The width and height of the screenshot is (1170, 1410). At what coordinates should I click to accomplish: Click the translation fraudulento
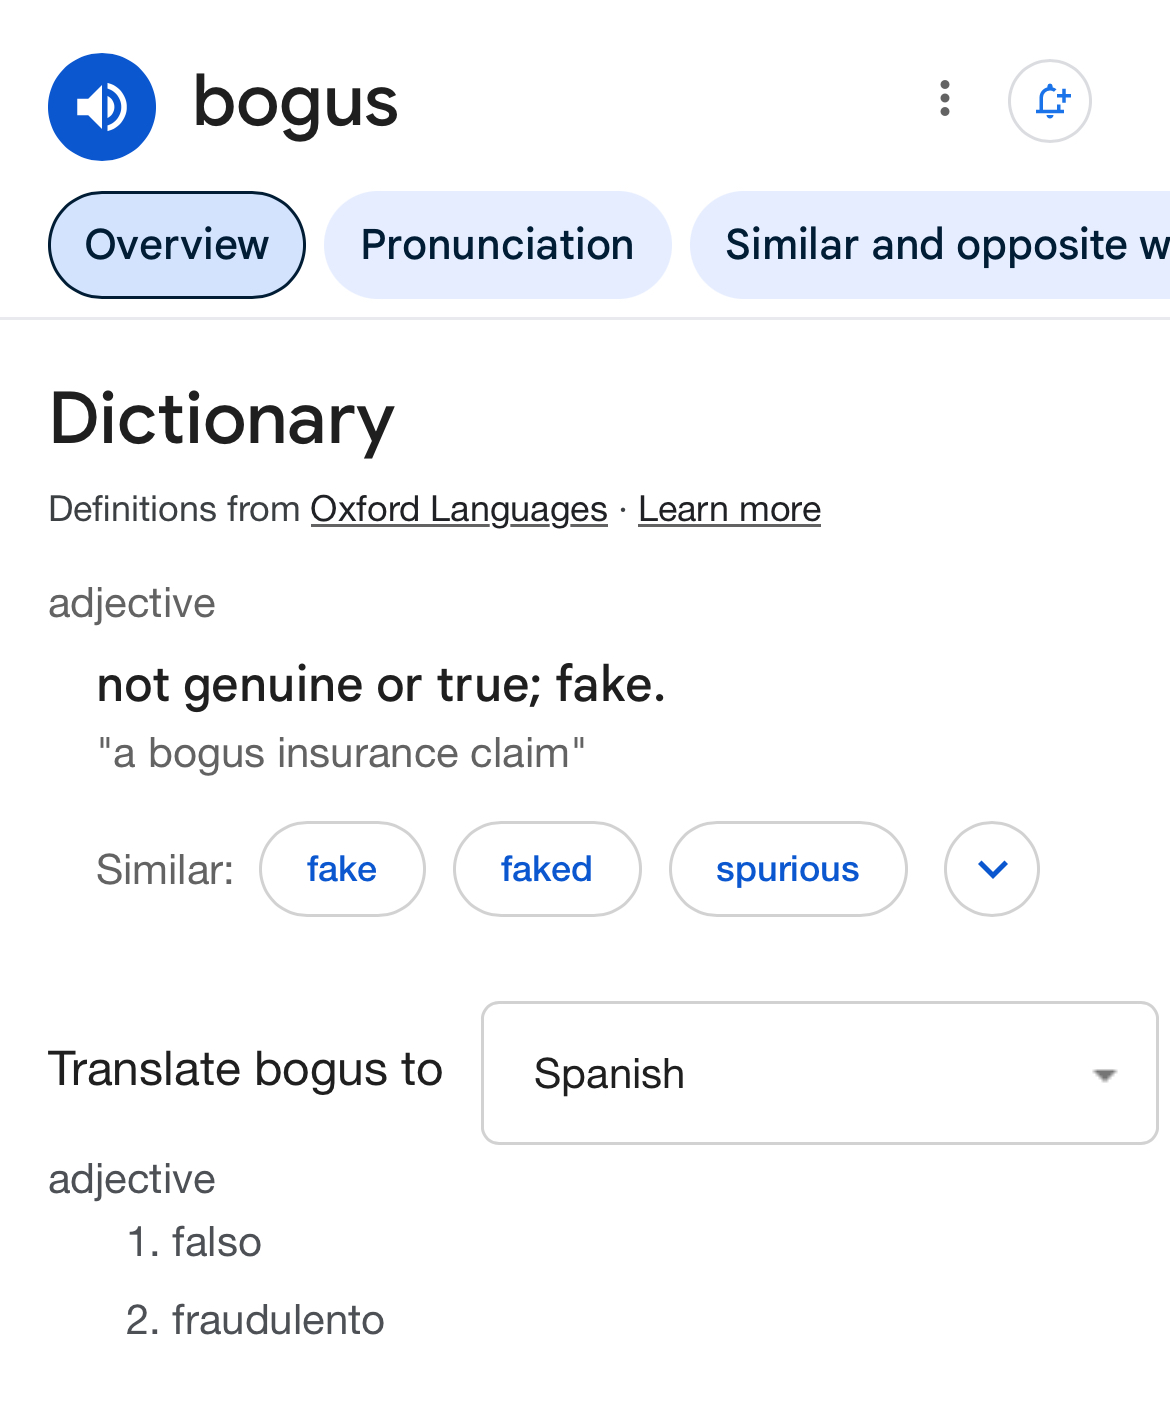278,1320
